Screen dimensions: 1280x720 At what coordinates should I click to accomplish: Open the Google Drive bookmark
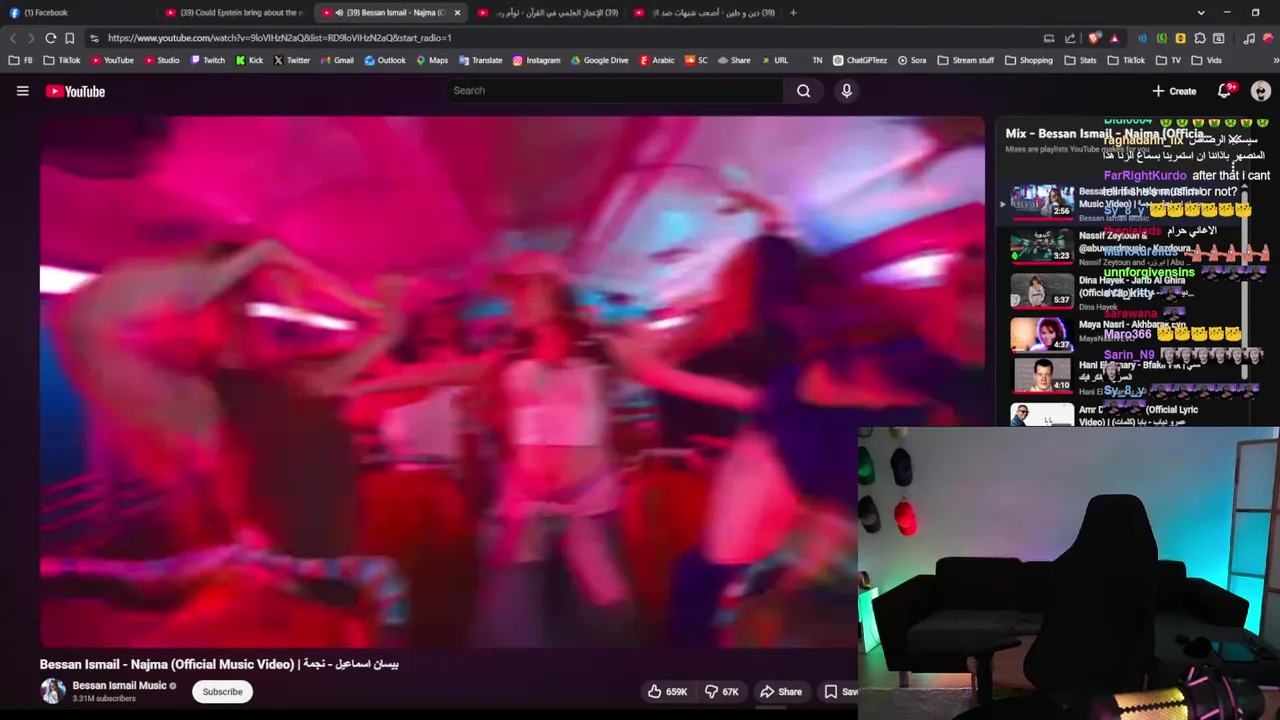599,60
